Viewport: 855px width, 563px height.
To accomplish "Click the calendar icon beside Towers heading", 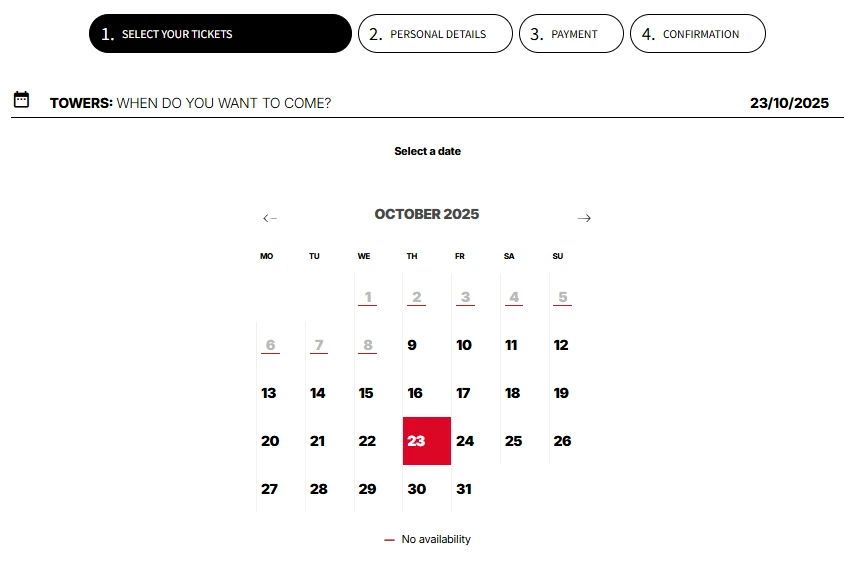I will coord(21,100).
